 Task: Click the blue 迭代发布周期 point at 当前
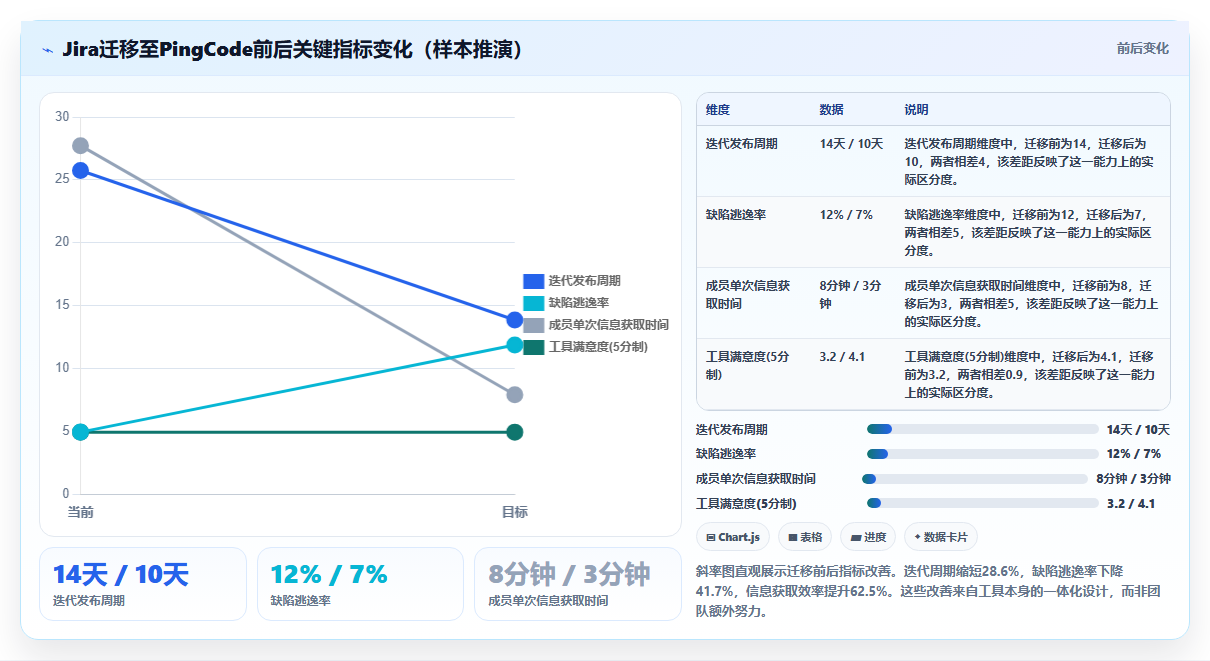point(81,171)
